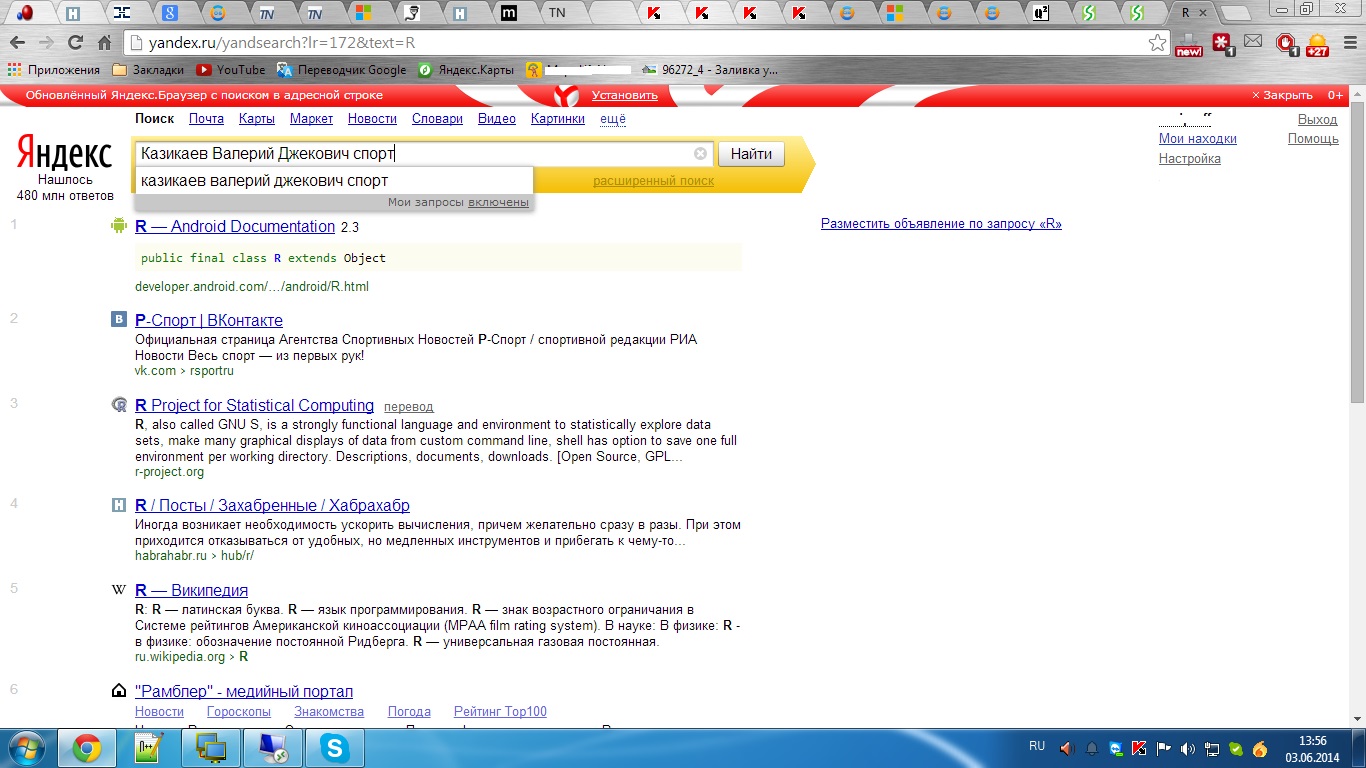Open 'расширенный поиск' advanced search link
The width and height of the screenshot is (1366, 768).
click(x=653, y=181)
